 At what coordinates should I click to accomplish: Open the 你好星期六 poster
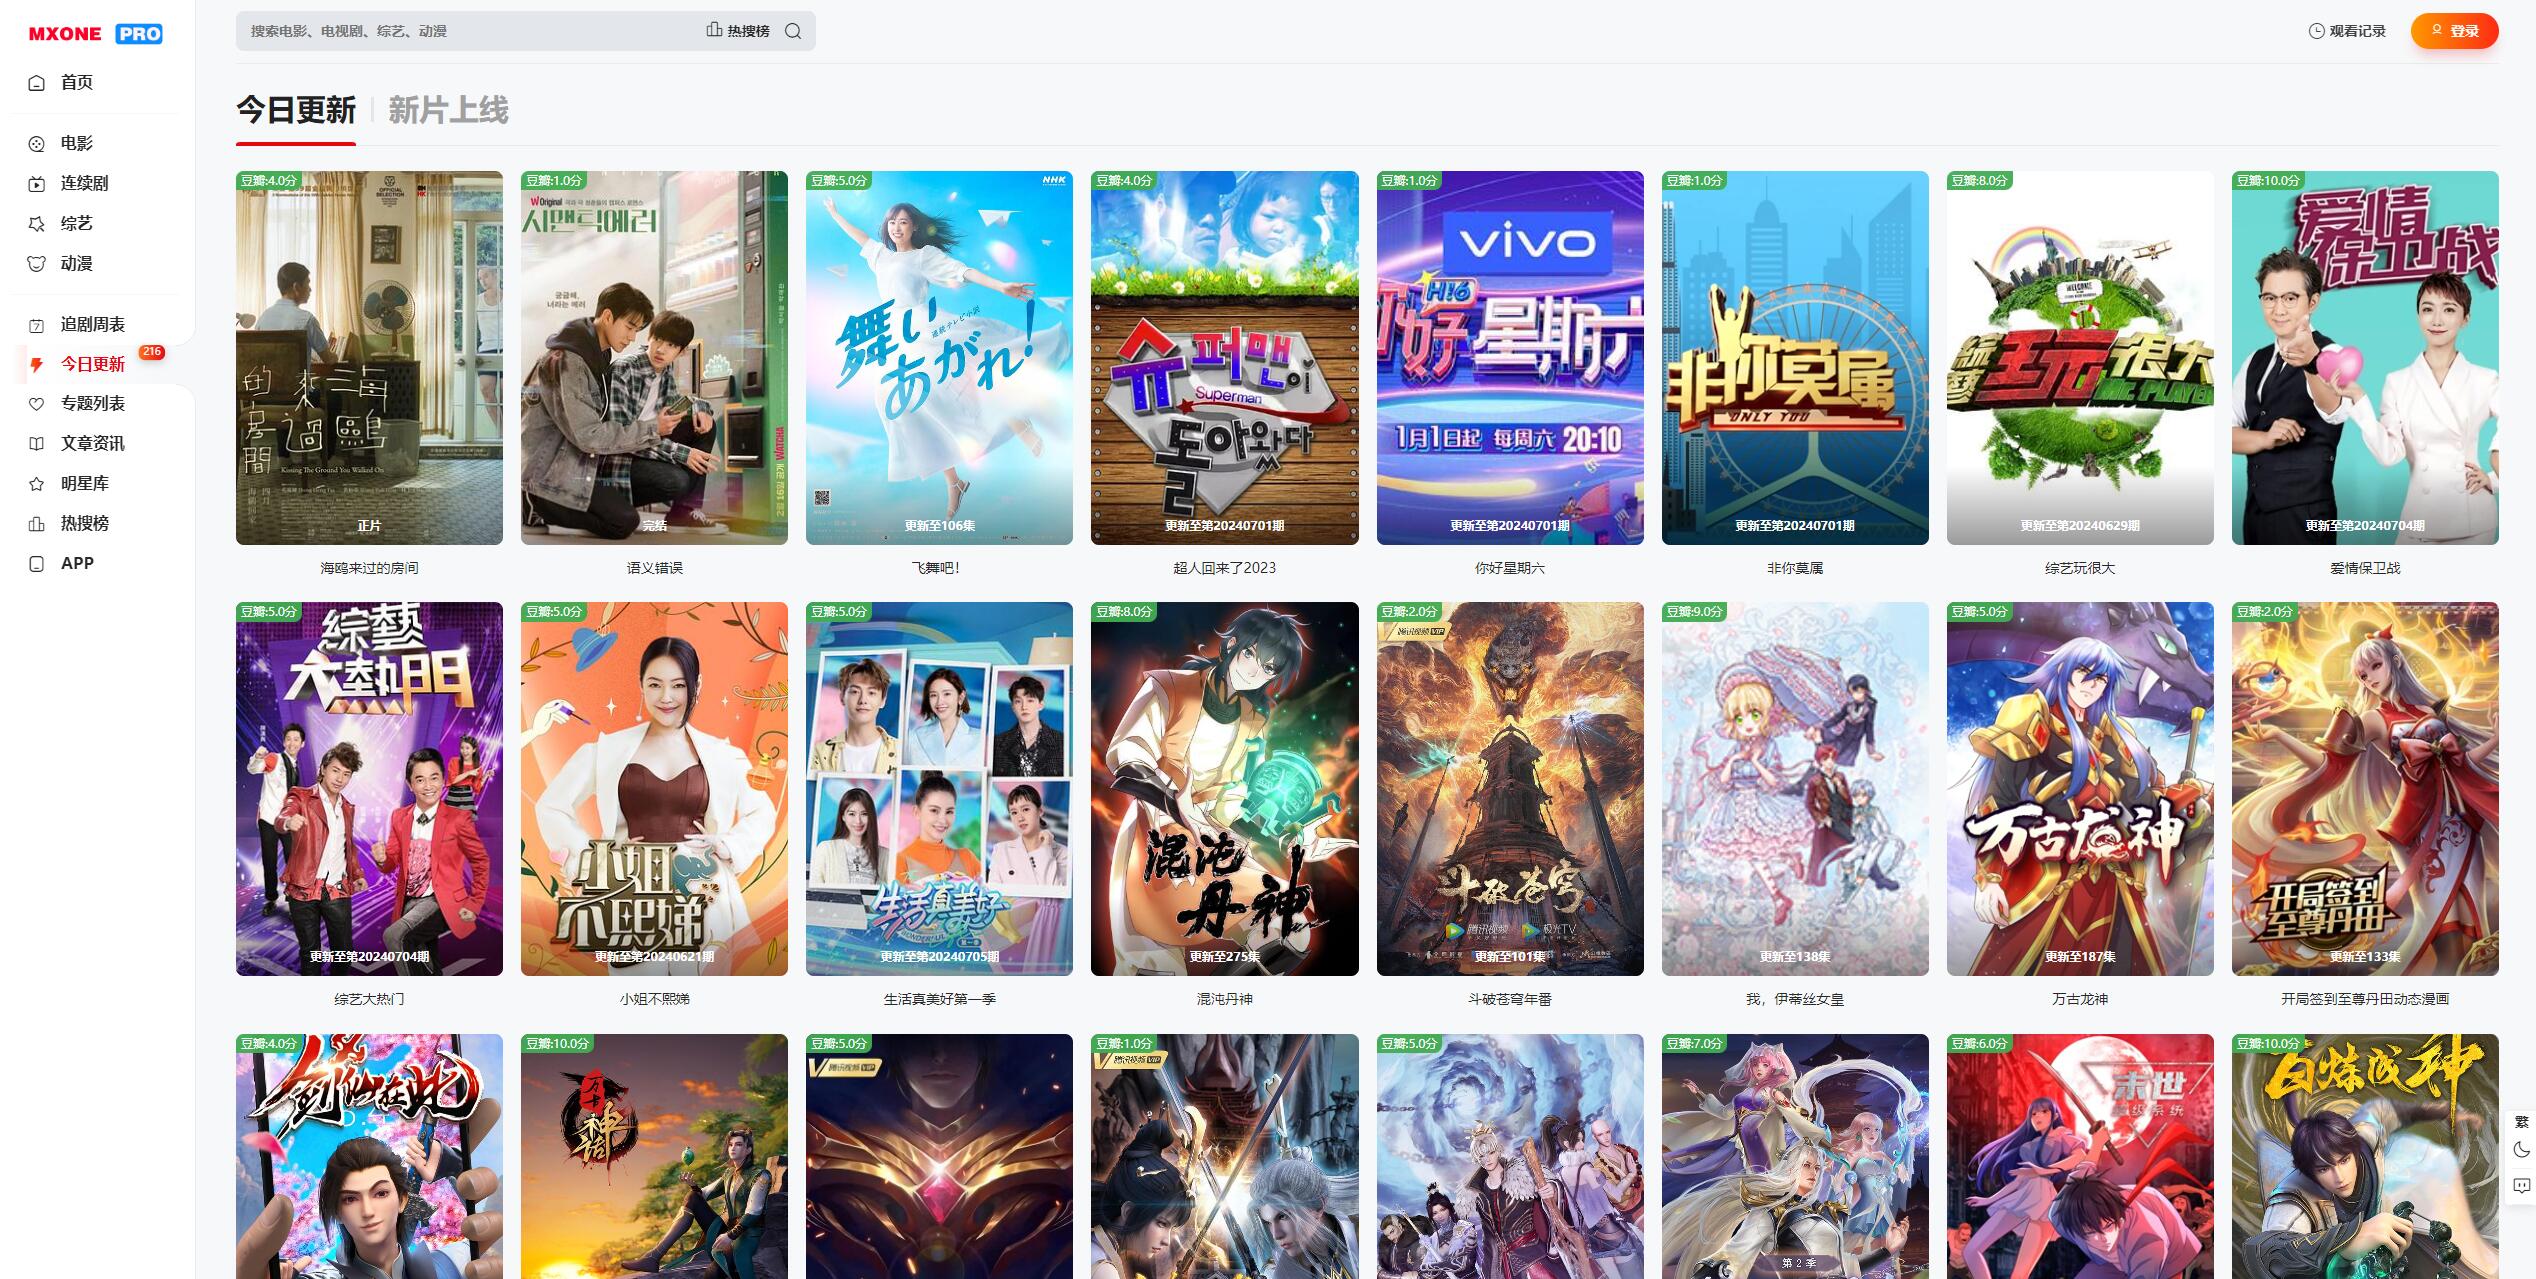[1510, 358]
